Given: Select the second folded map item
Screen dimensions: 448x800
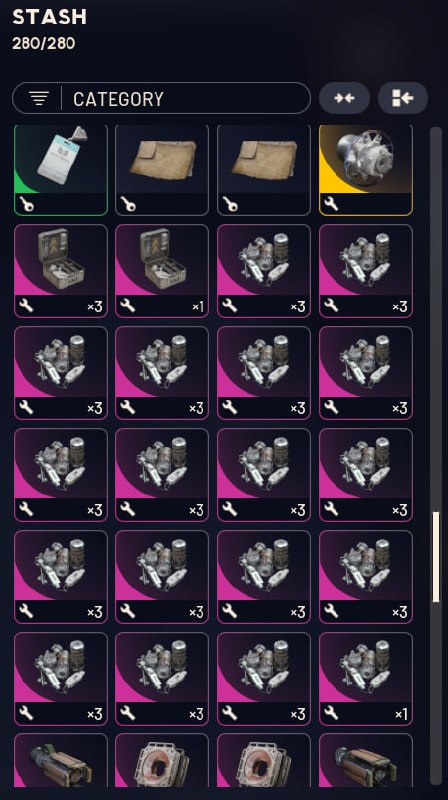Looking at the screenshot, I should point(264,170).
